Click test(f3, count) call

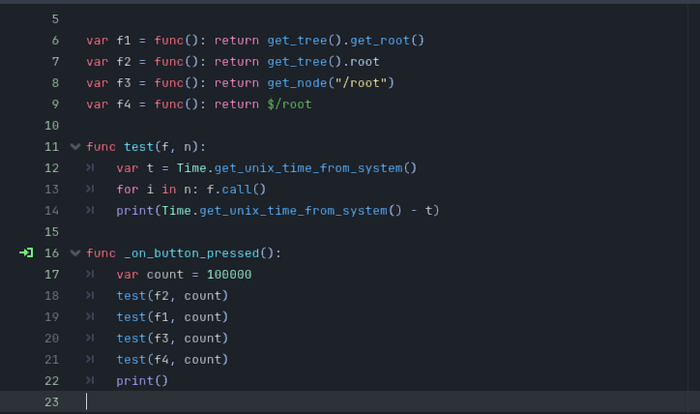172,338
